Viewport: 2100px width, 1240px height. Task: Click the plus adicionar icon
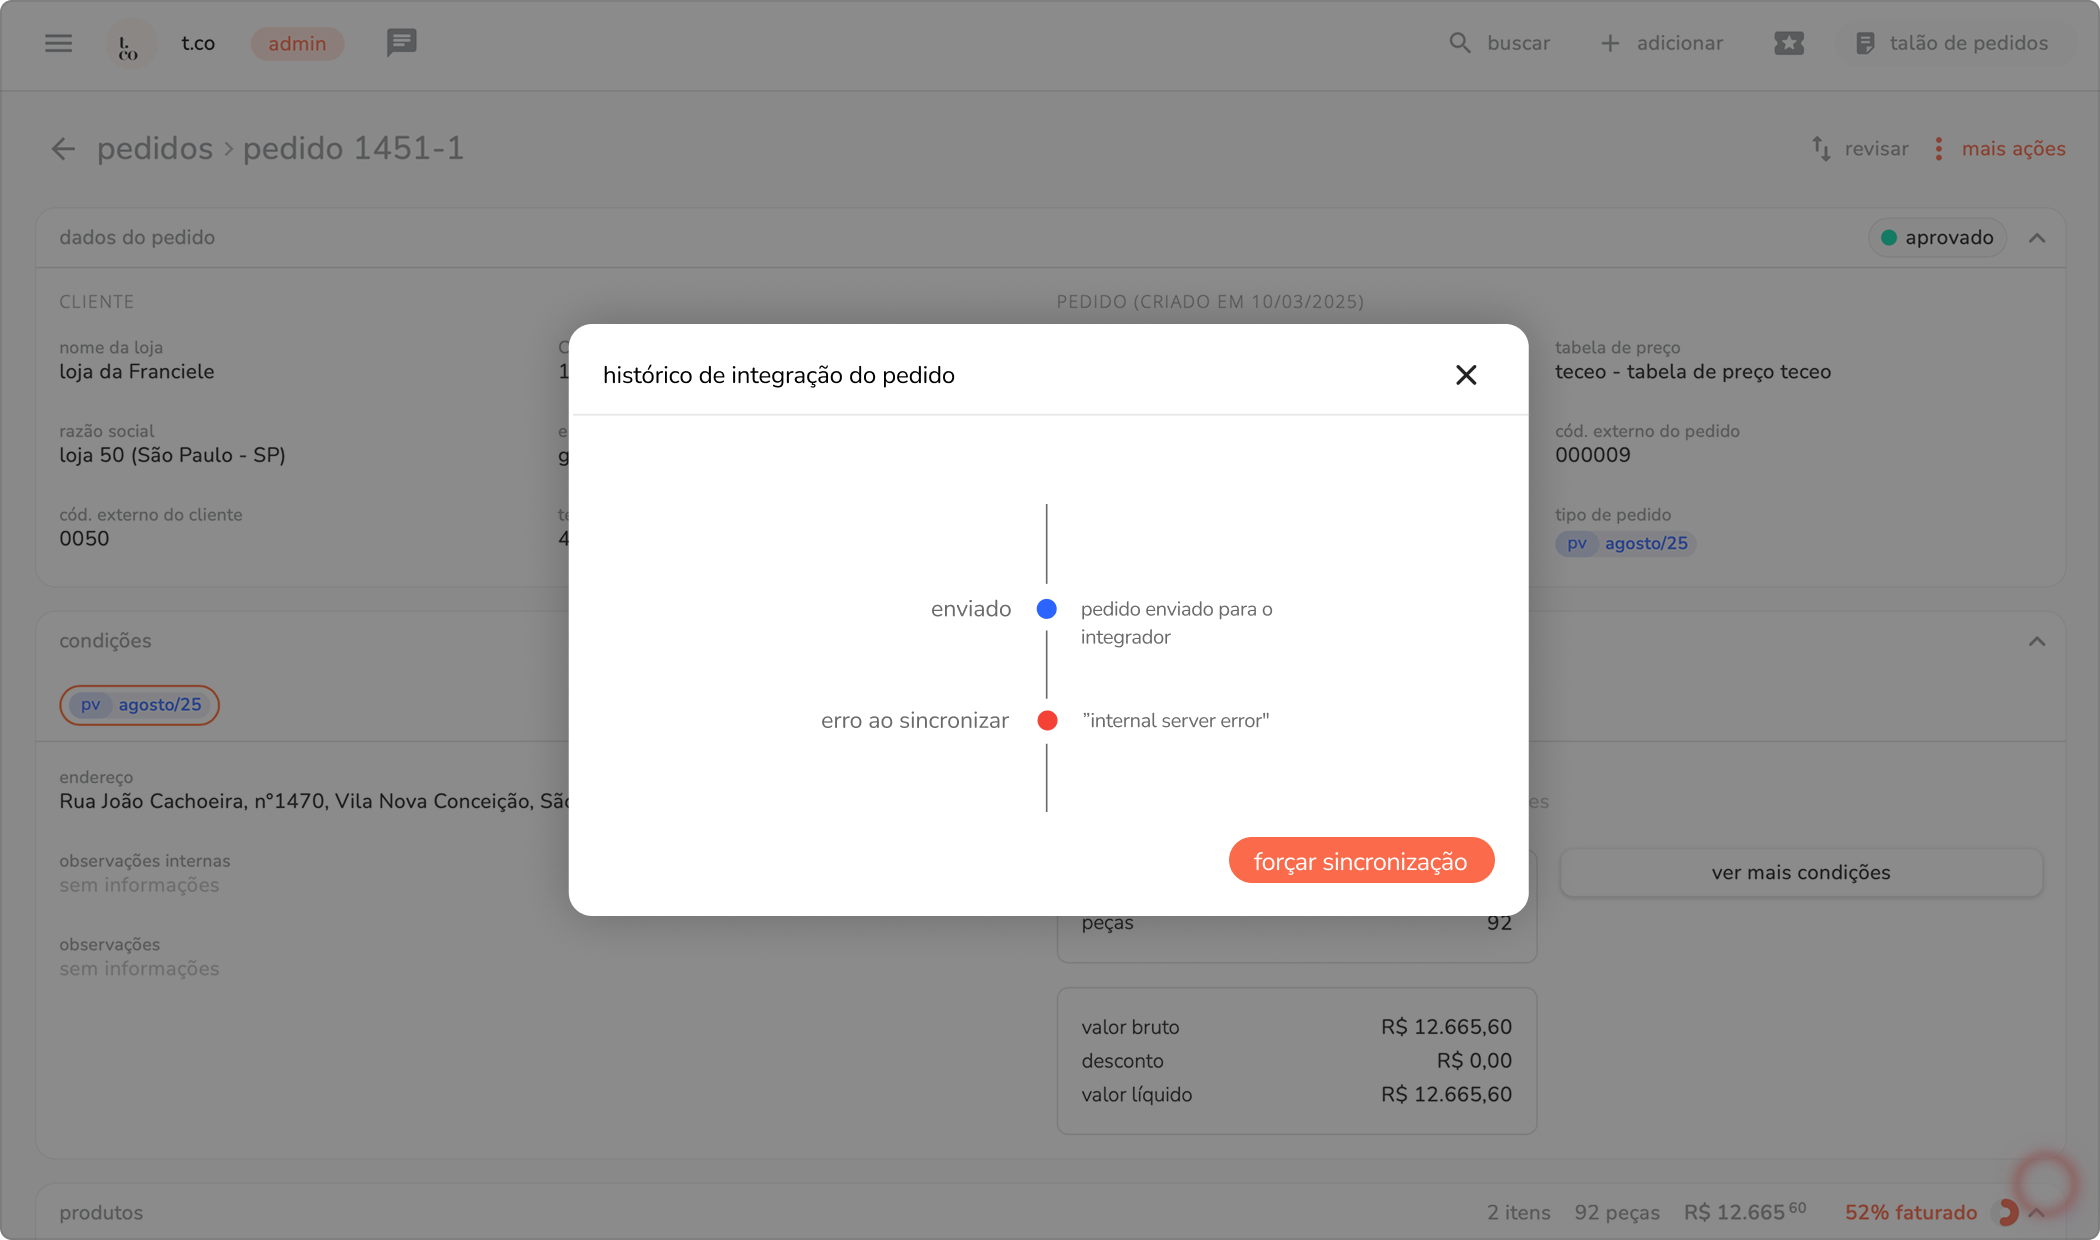(1609, 43)
